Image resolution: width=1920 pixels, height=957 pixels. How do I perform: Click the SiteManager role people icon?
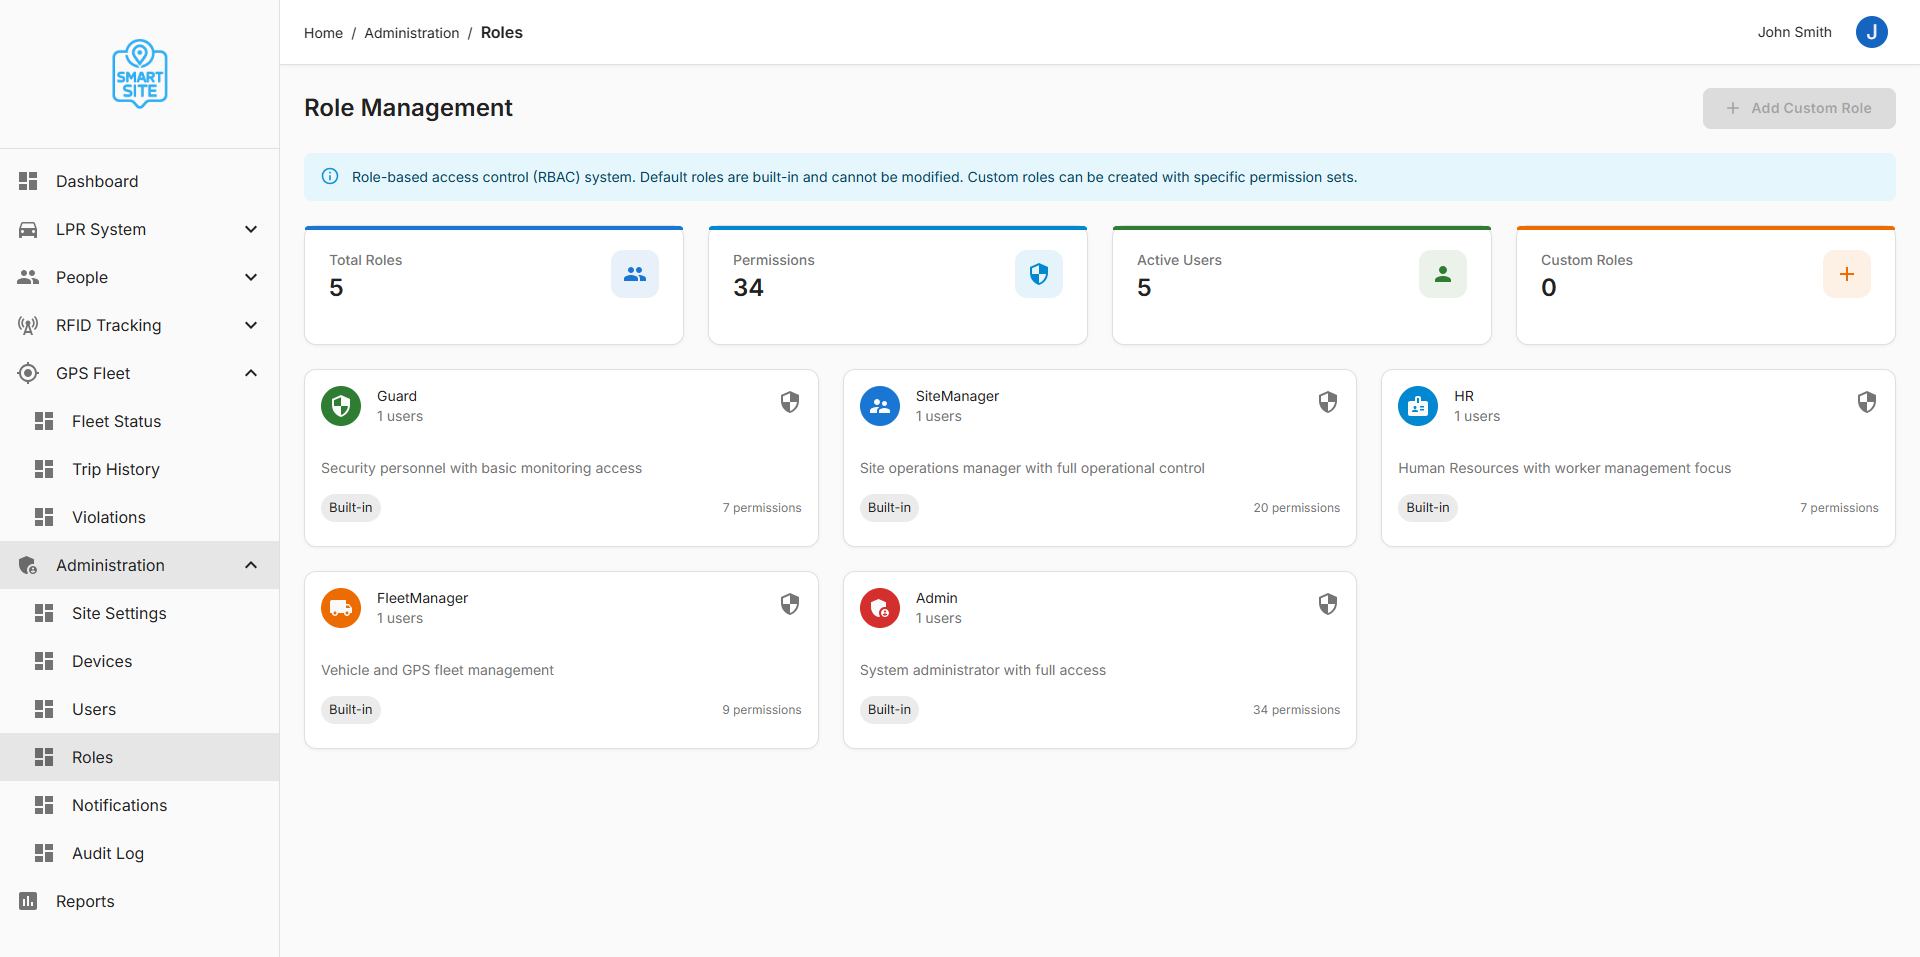[x=879, y=406]
